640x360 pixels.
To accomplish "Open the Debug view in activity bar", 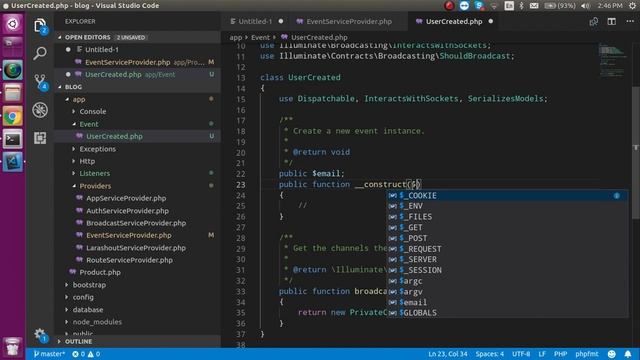I will coord(40,110).
